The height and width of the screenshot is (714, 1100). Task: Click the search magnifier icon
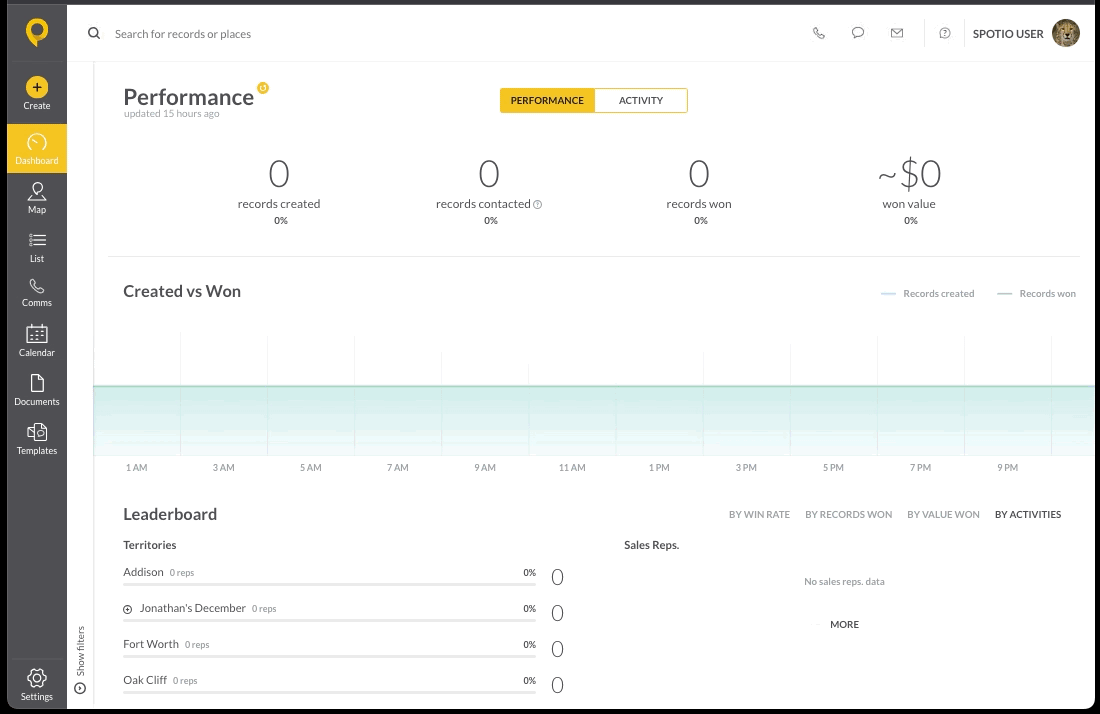(x=94, y=33)
